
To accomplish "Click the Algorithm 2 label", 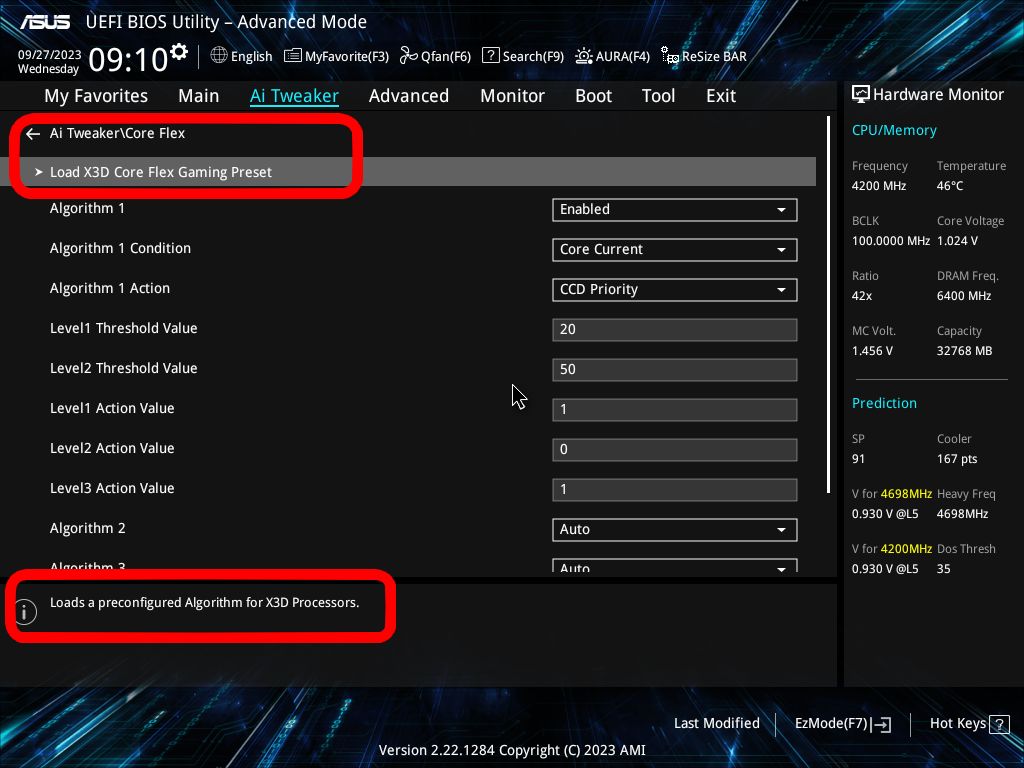I will pos(88,528).
